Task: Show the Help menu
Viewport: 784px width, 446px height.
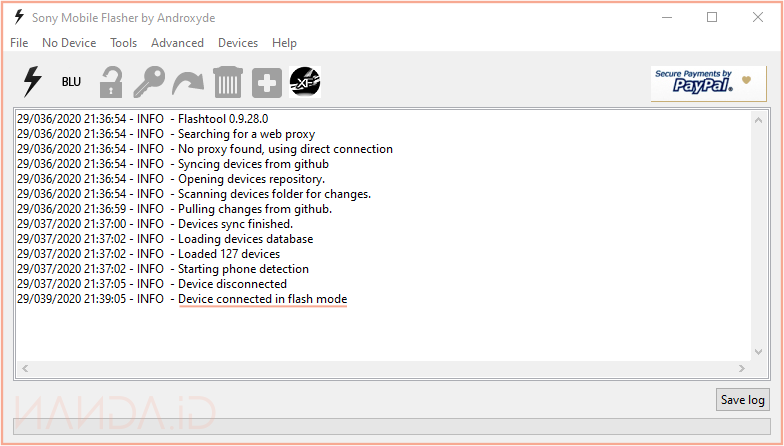Action: 284,43
